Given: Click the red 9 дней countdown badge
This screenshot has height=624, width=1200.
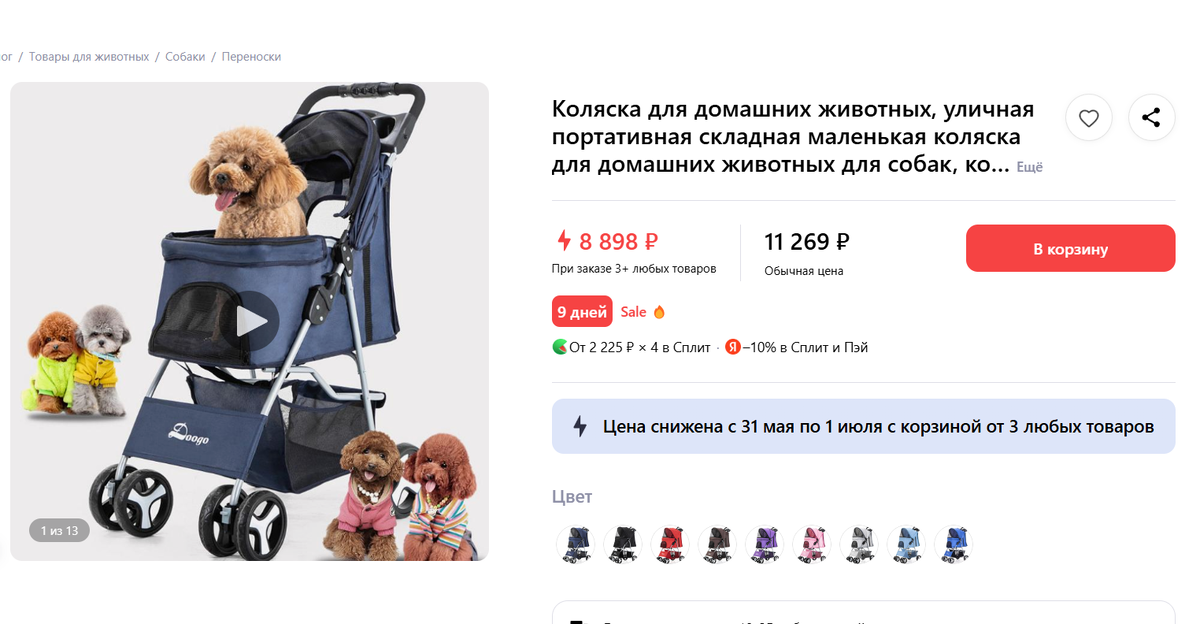Looking at the screenshot, I should point(582,312).
